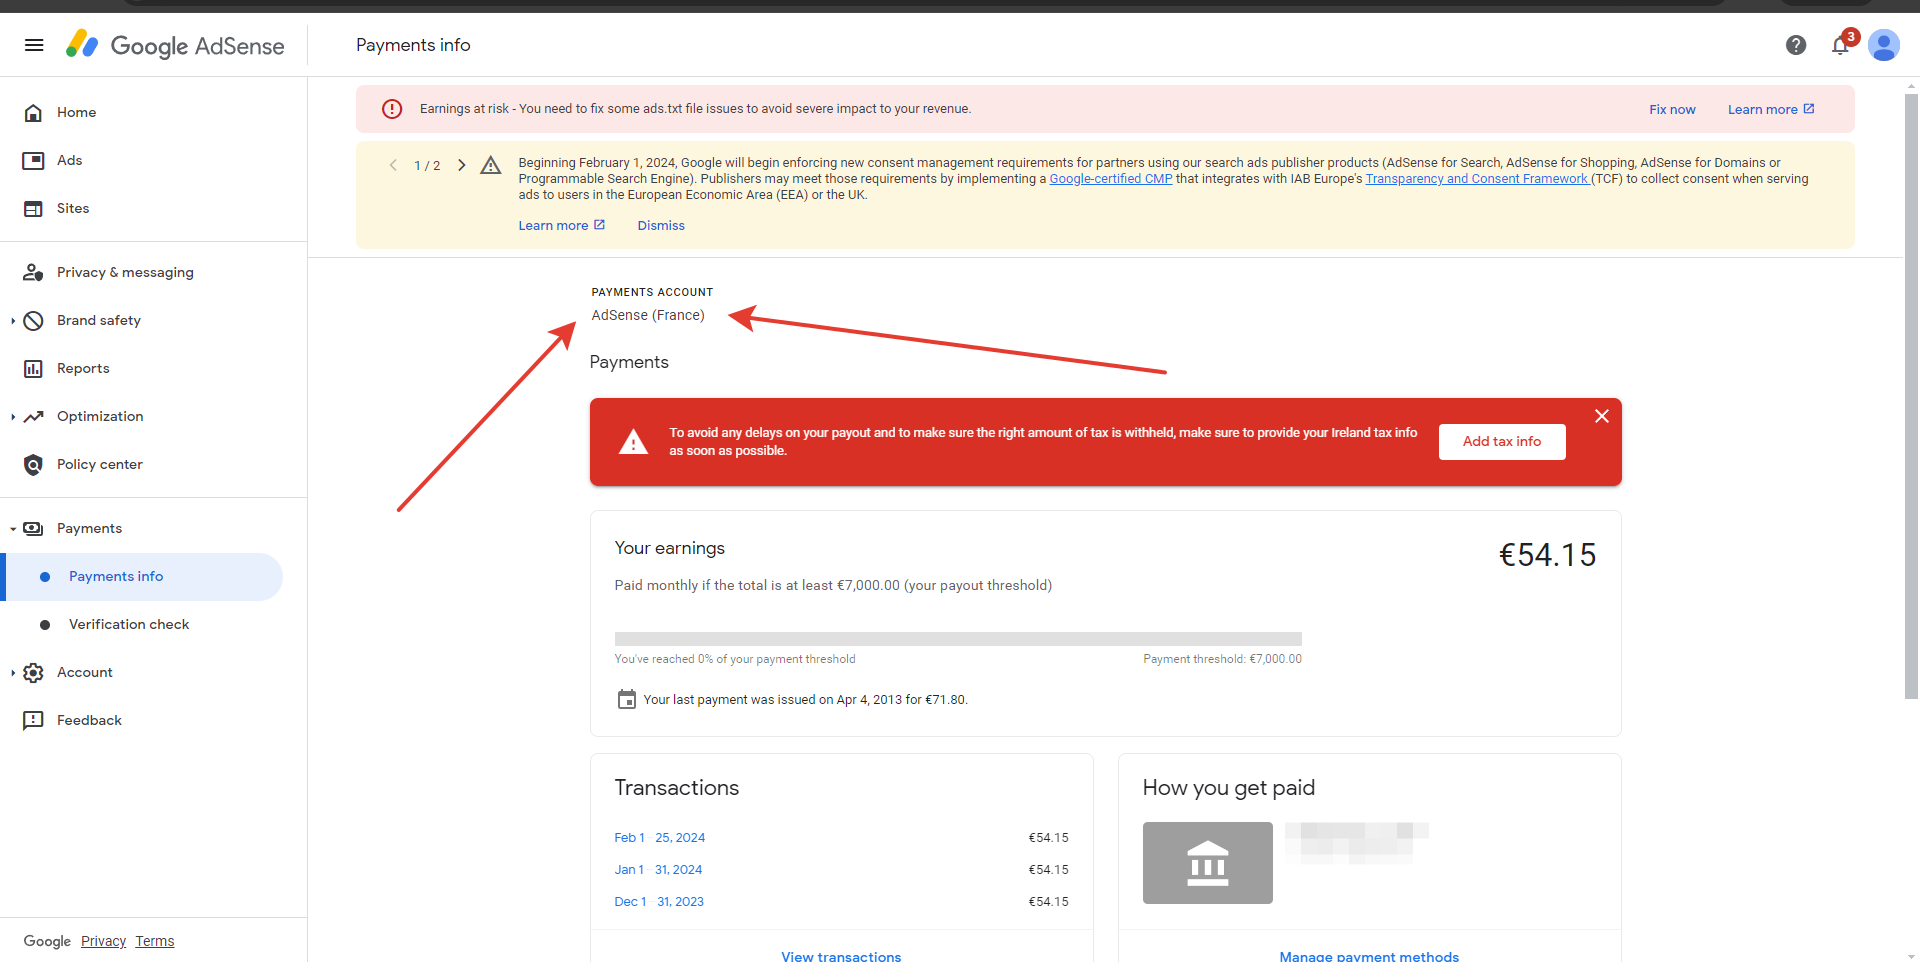Select Verification check sub-item

(x=129, y=624)
